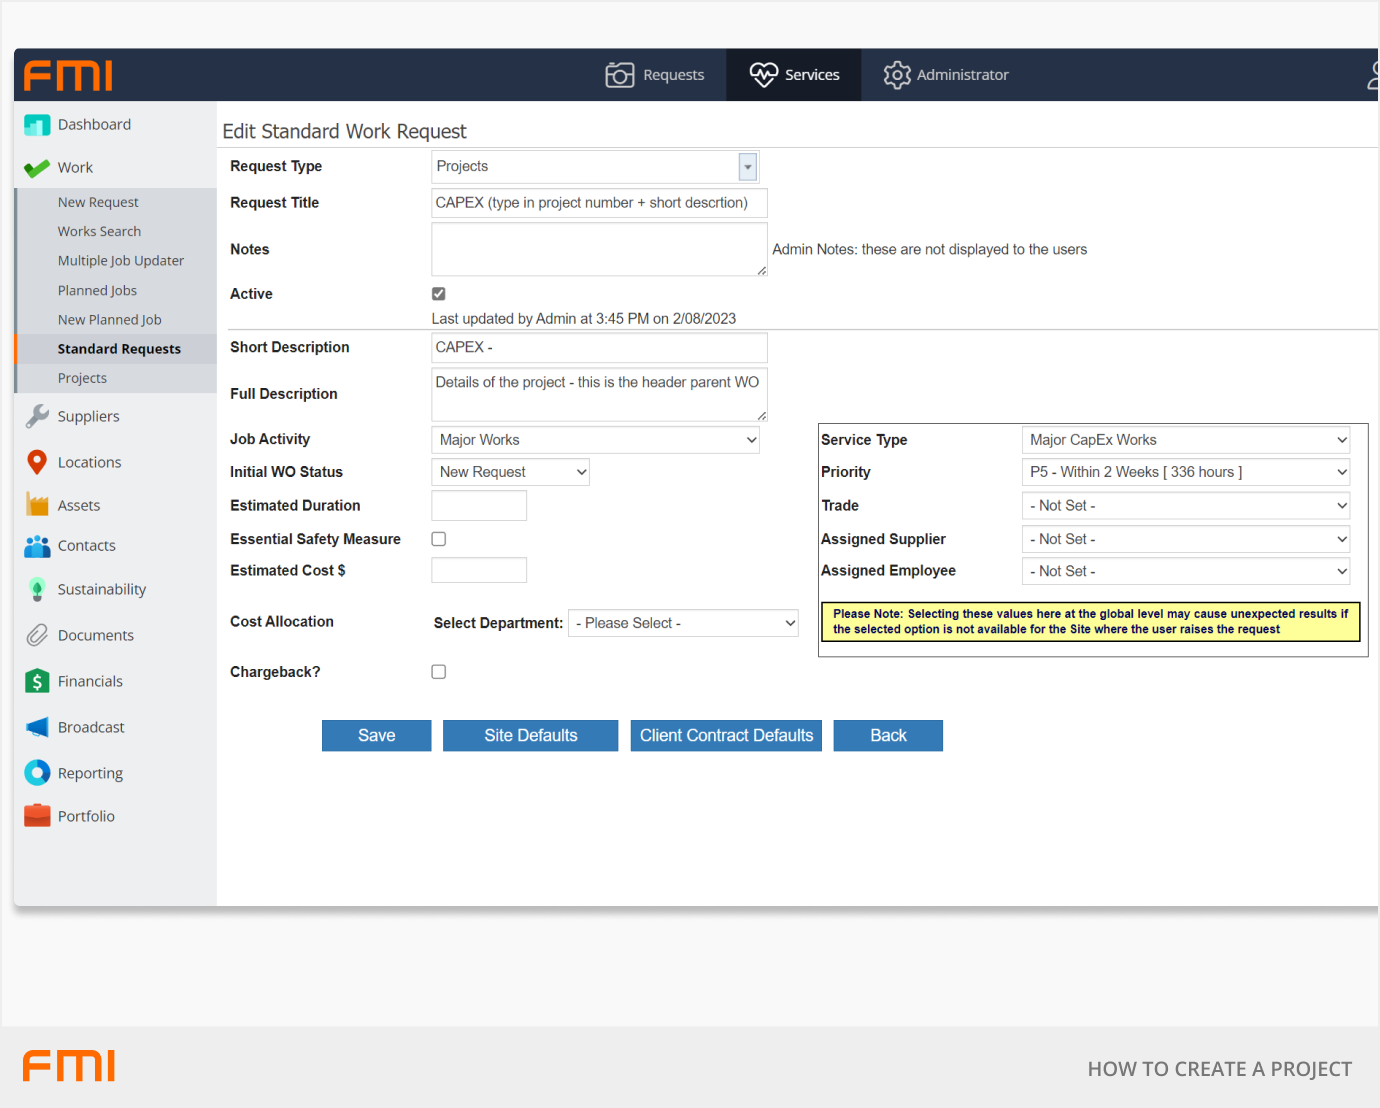Screen dimensions: 1380x1108
Task: Click the Broadcast megaphone icon
Action: (37, 727)
